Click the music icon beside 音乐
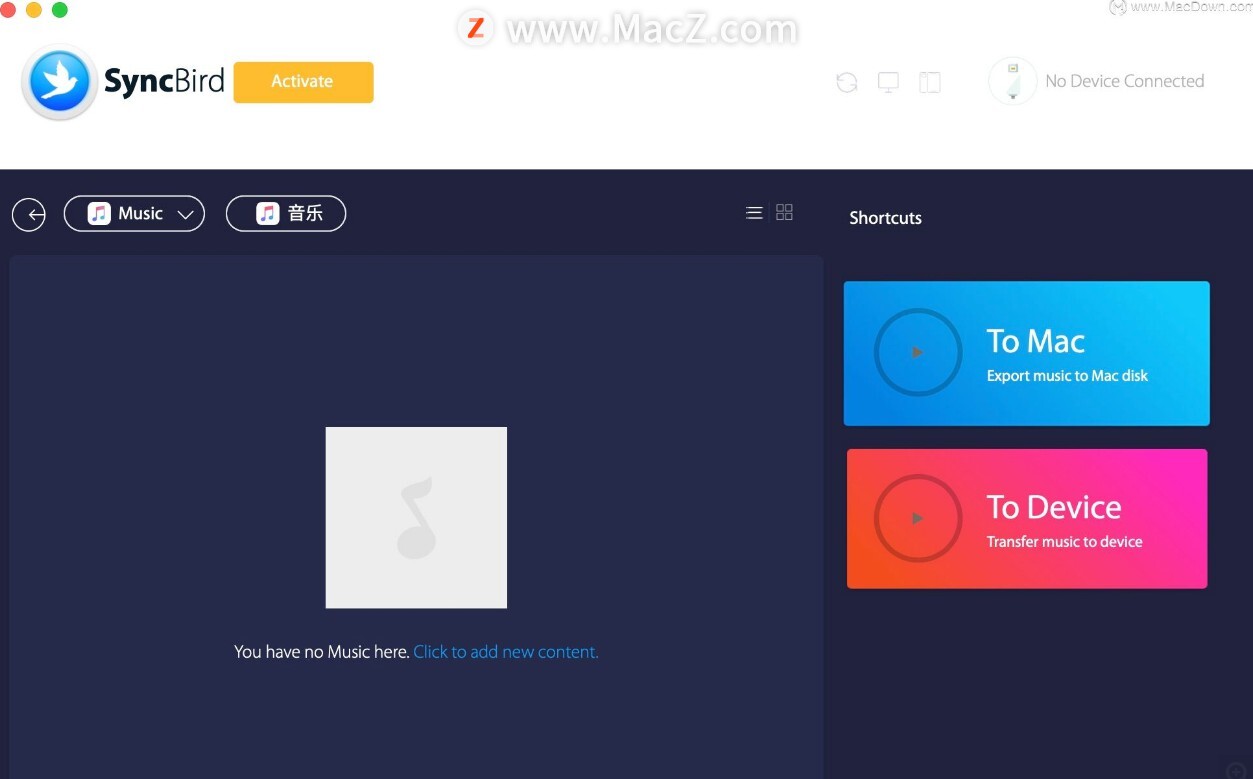 (x=268, y=213)
